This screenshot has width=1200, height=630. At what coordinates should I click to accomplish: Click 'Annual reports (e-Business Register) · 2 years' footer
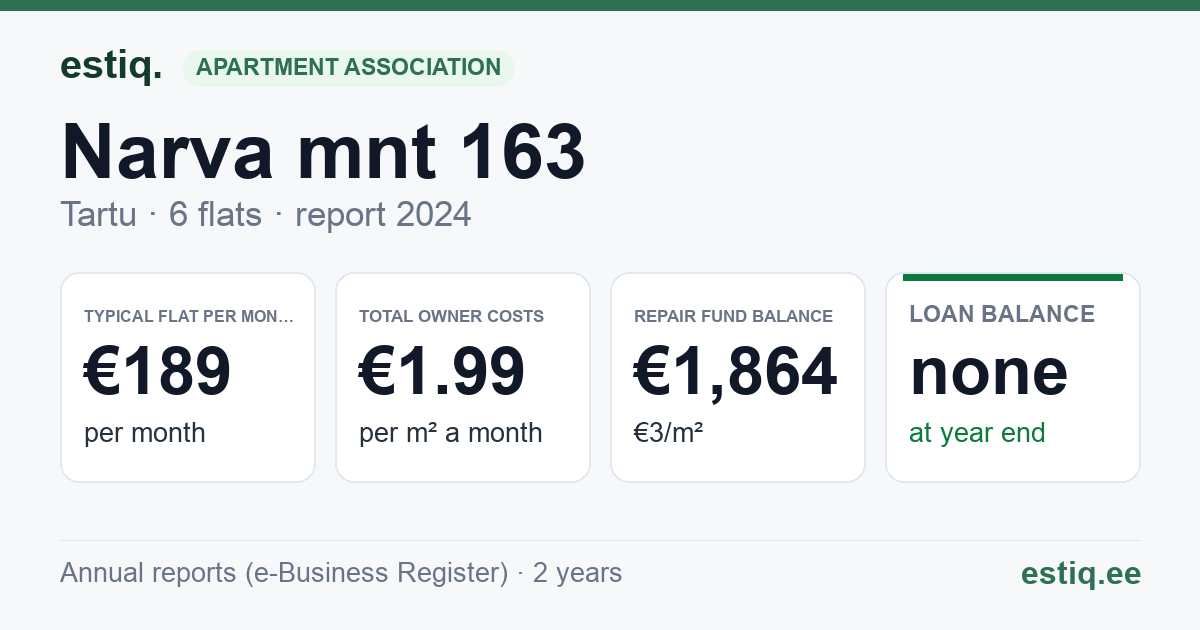(341, 573)
